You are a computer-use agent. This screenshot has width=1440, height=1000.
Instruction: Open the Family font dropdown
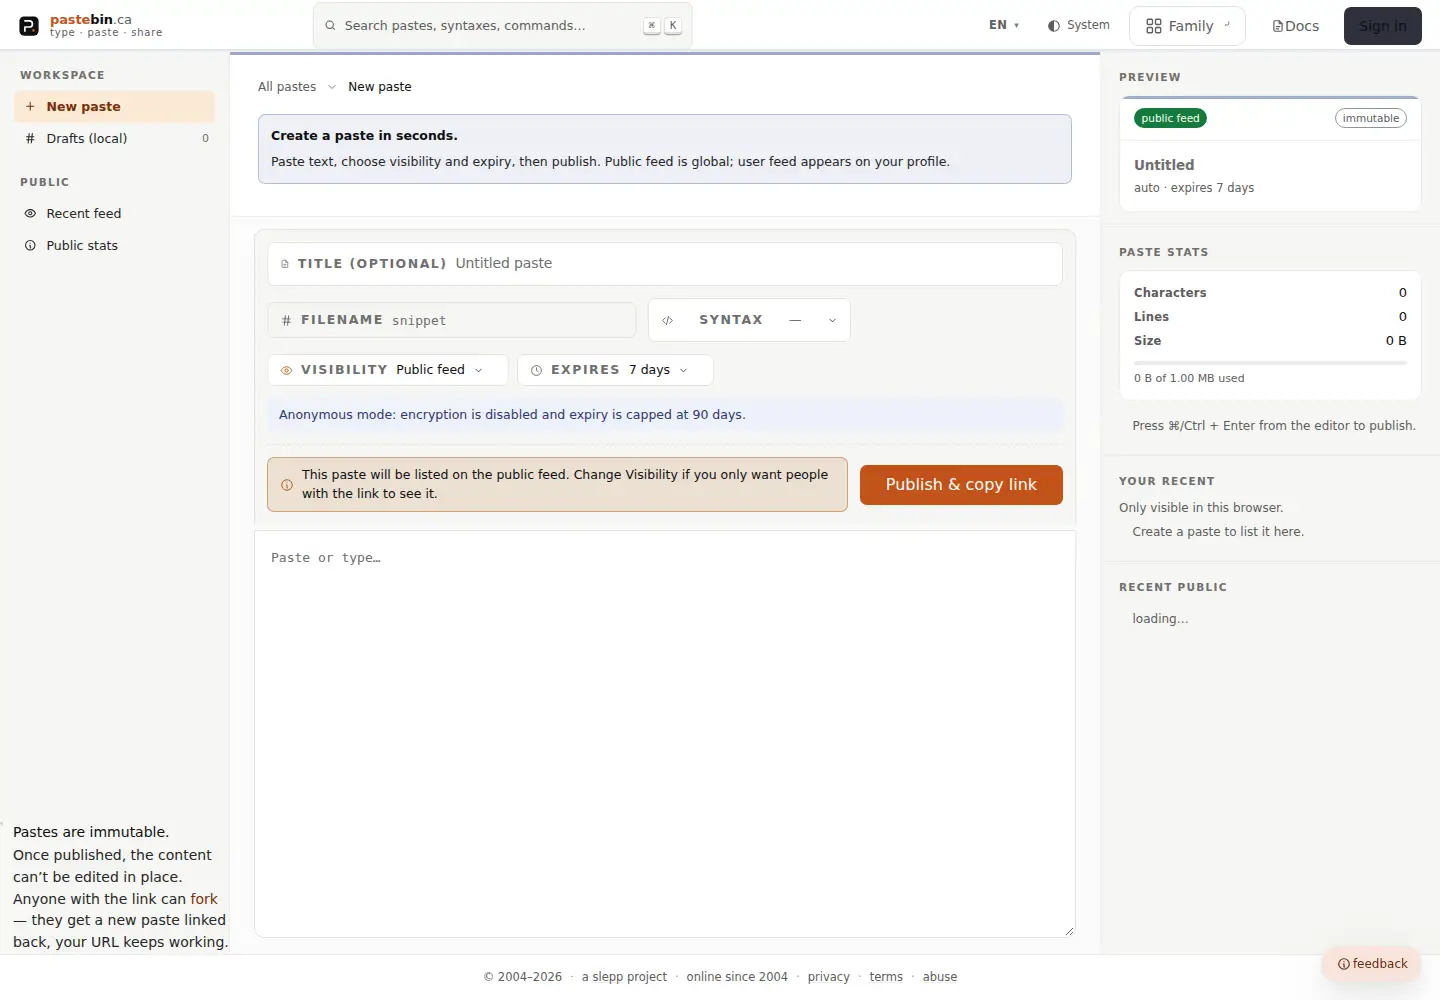[1187, 26]
